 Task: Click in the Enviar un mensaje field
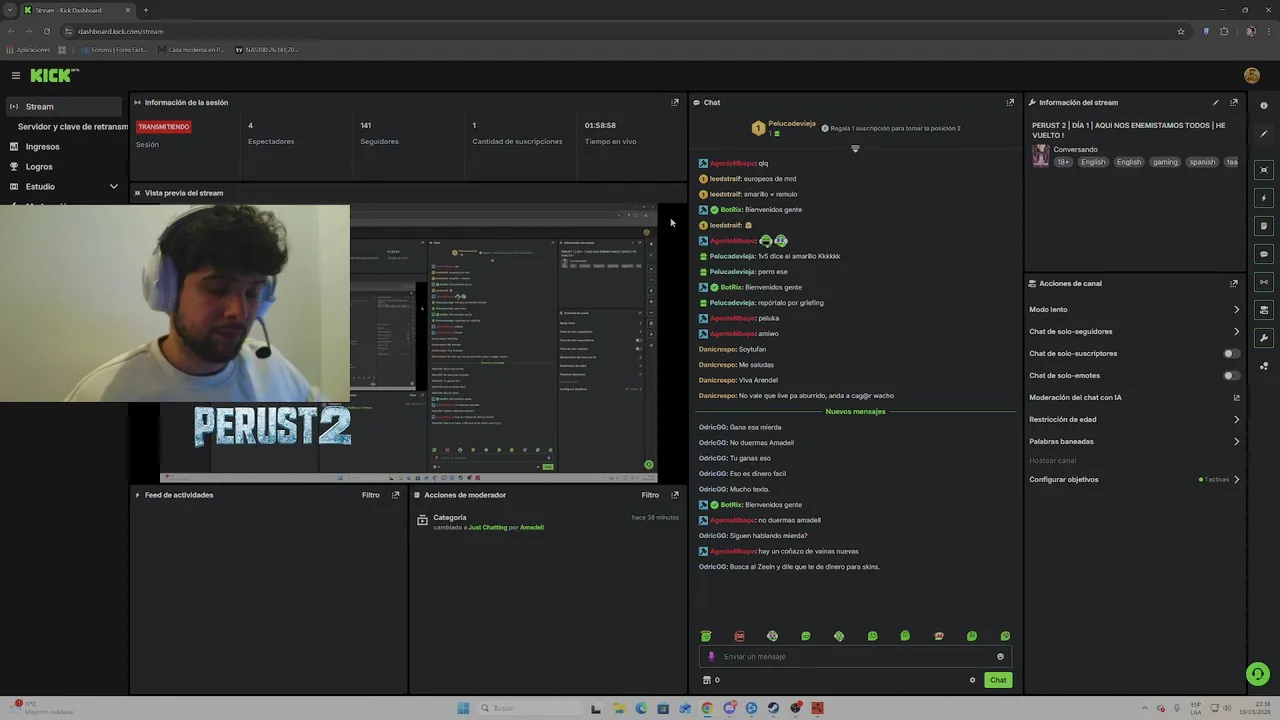(x=855, y=657)
